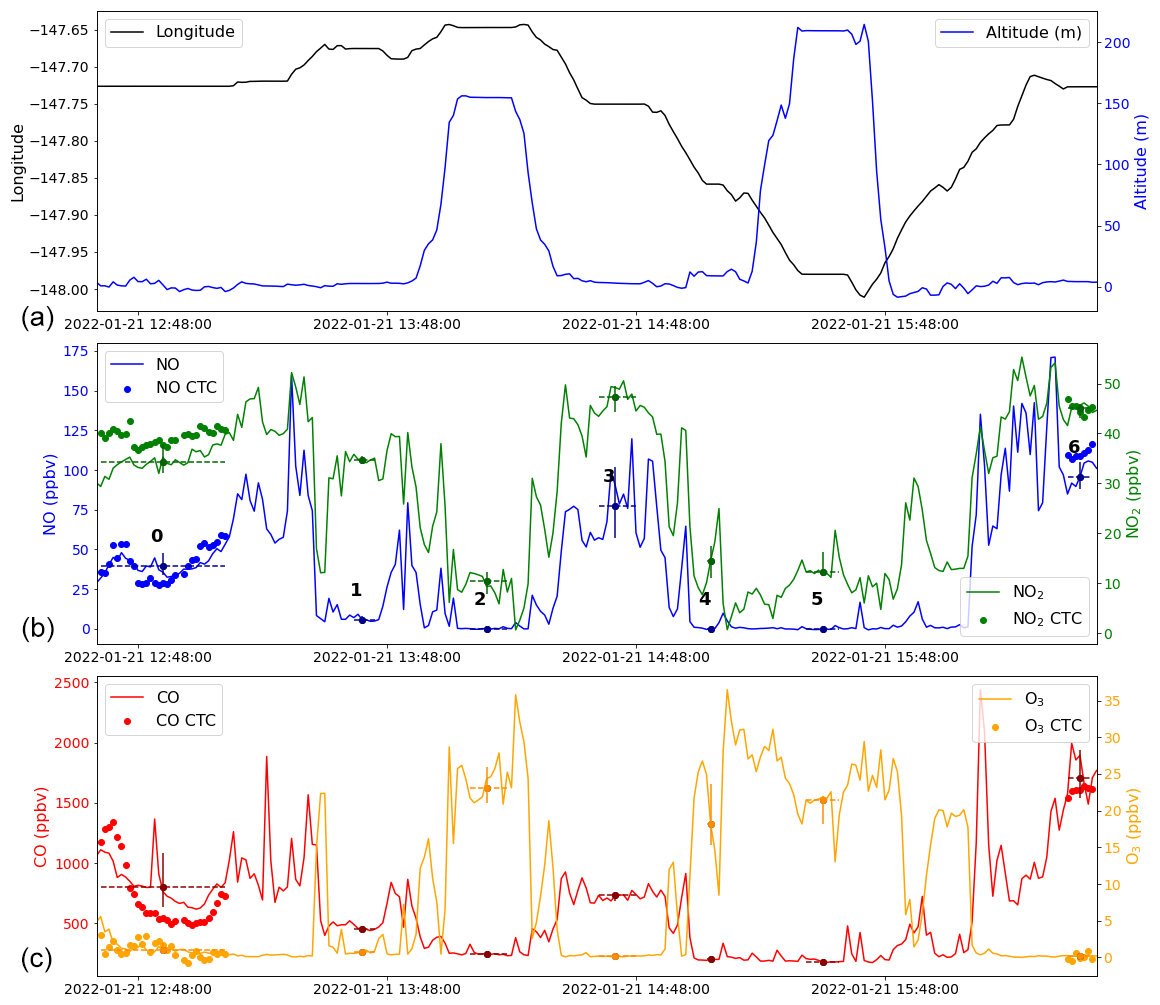This screenshot has height=1005, width=1160.
Task: Click the red CO line legend swatch
Action: pyautogui.click(x=127, y=697)
